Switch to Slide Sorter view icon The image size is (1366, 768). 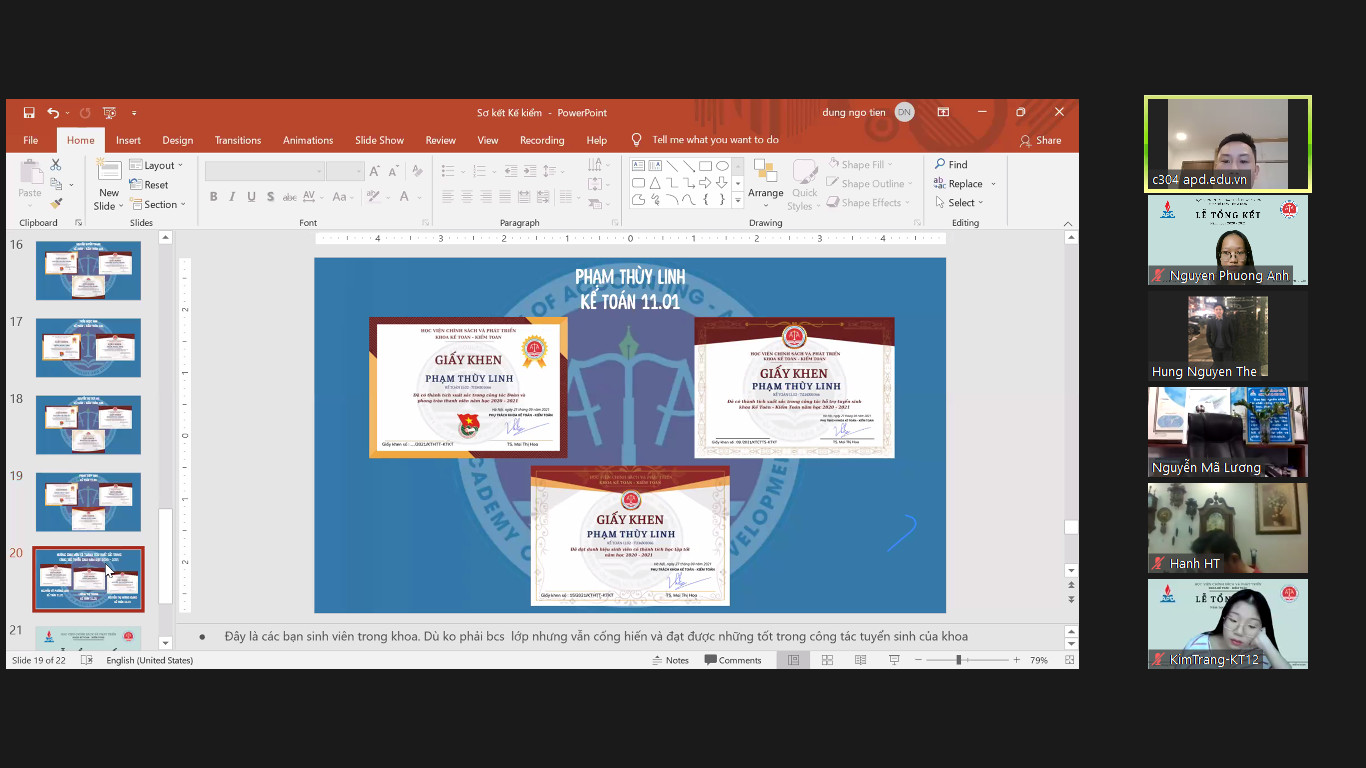(x=827, y=660)
